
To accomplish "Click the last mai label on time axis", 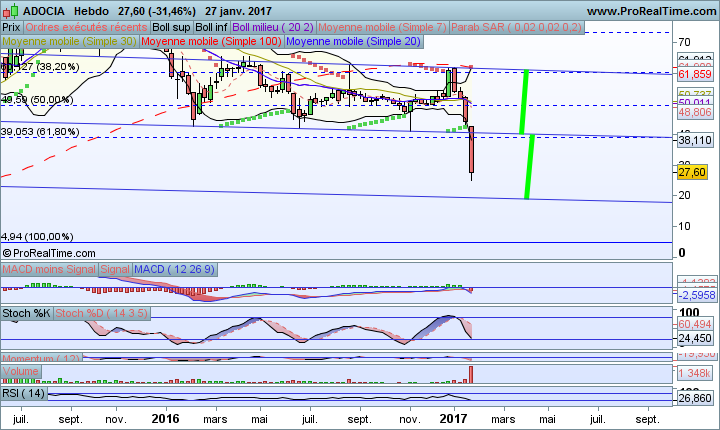I will [x=547, y=419].
